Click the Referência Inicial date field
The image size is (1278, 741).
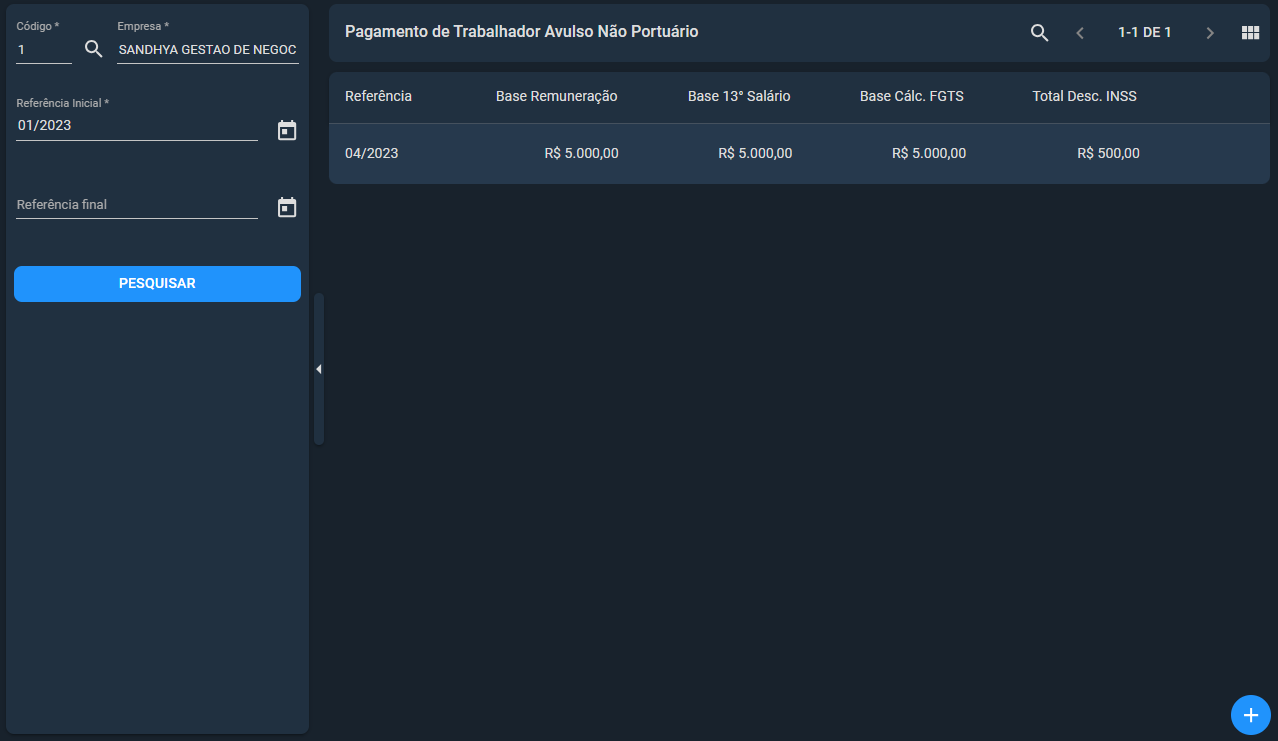click(137, 126)
